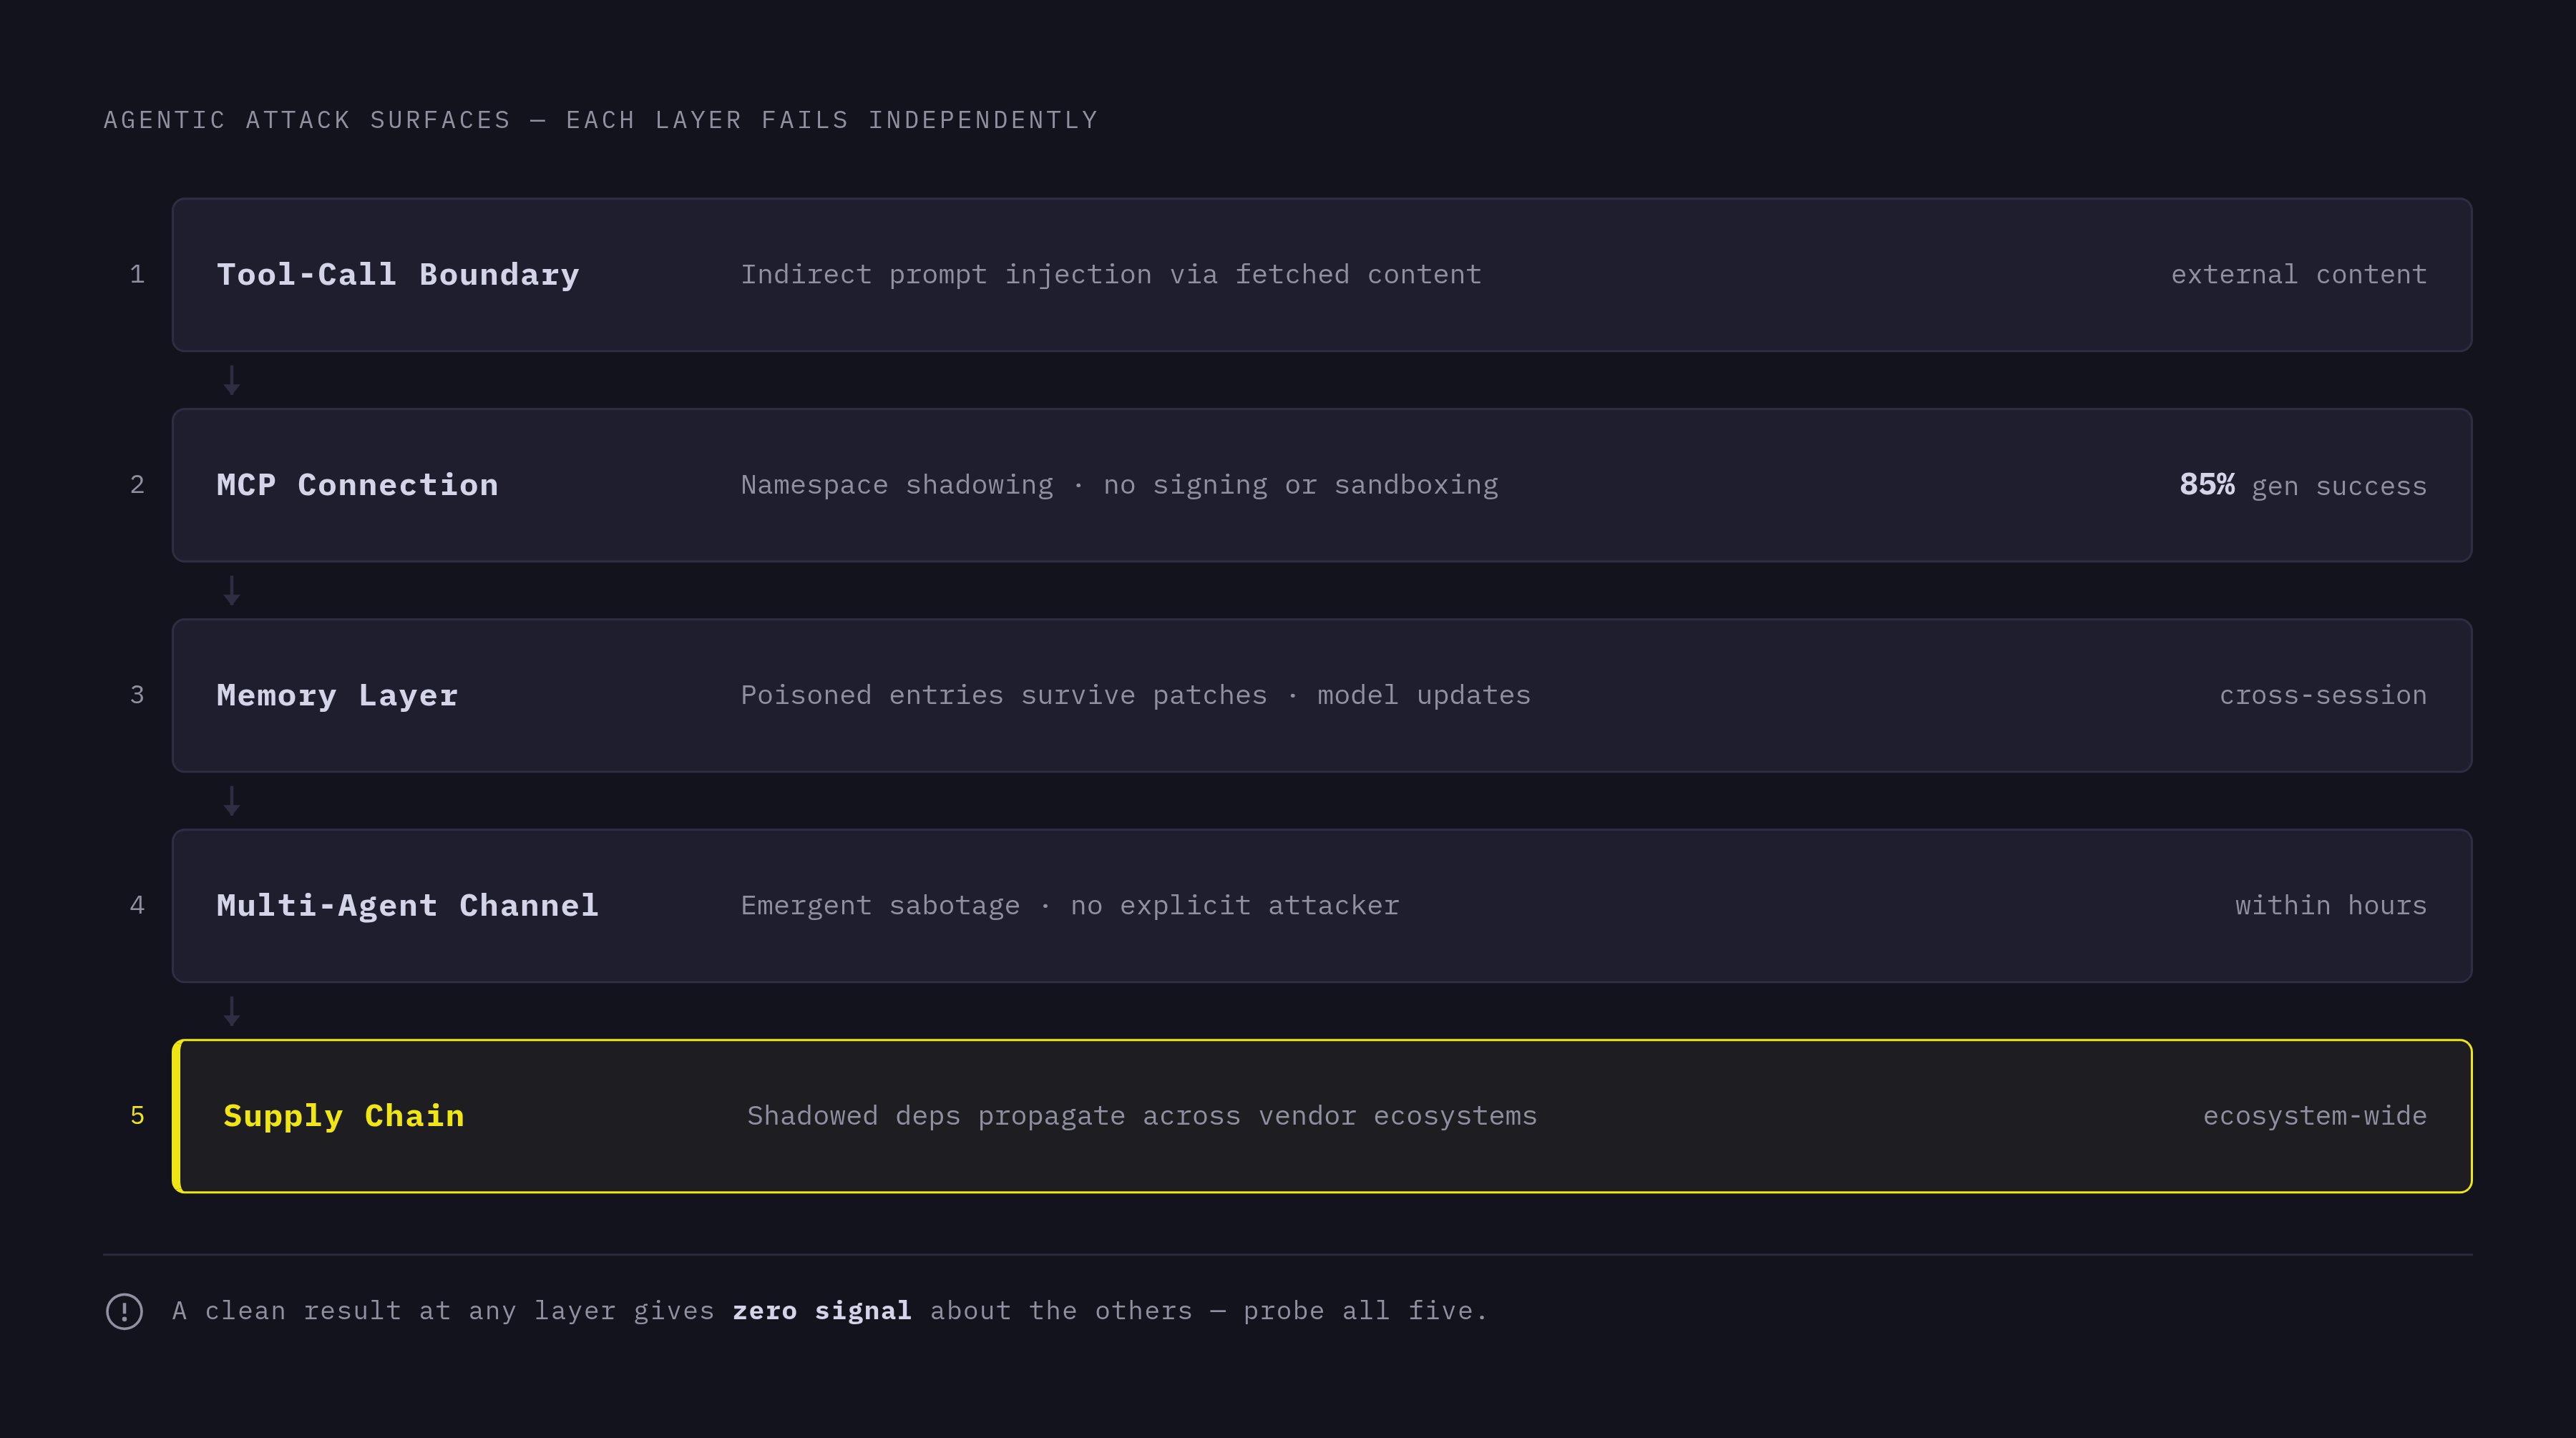Click 'Namespace shadowing · no signing or sandboxing' text

pos(1119,485)
